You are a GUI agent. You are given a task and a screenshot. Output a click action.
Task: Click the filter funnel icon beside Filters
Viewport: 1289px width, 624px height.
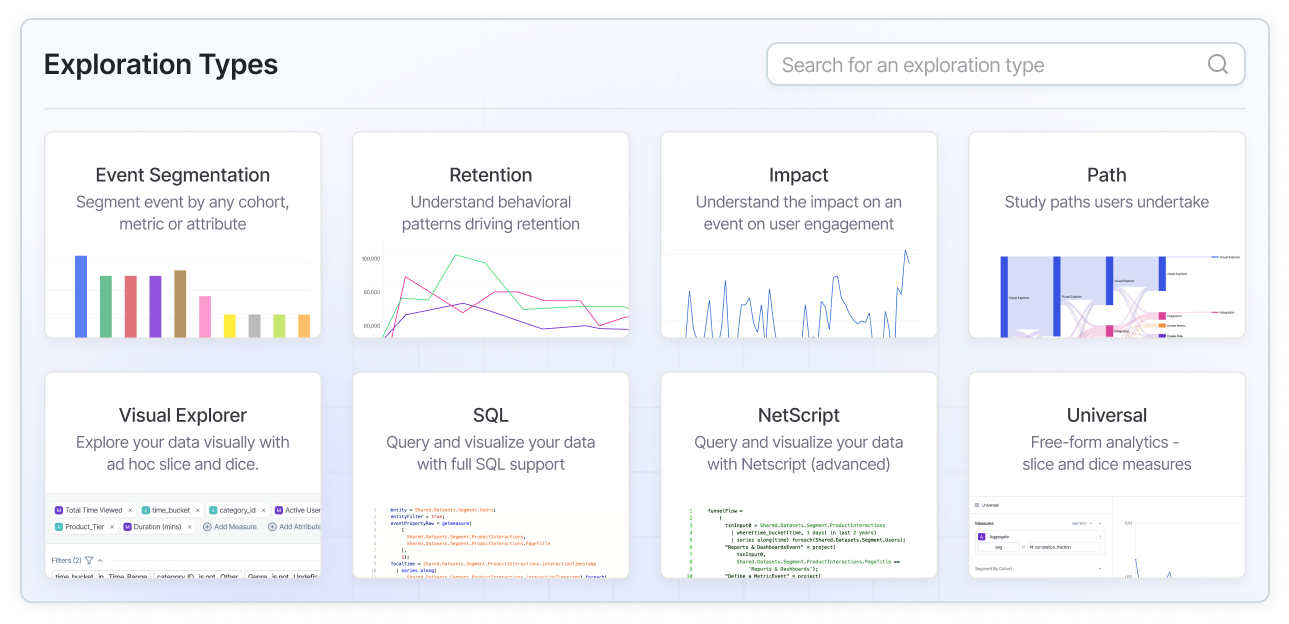89,560
